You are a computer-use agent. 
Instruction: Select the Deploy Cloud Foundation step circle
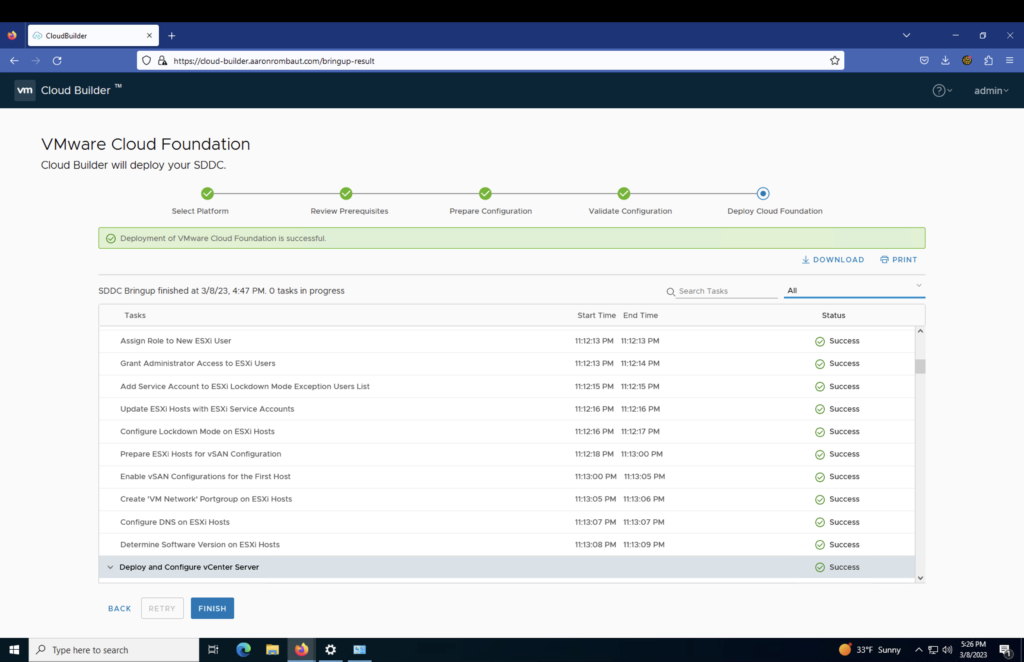(x=763, y=193)
